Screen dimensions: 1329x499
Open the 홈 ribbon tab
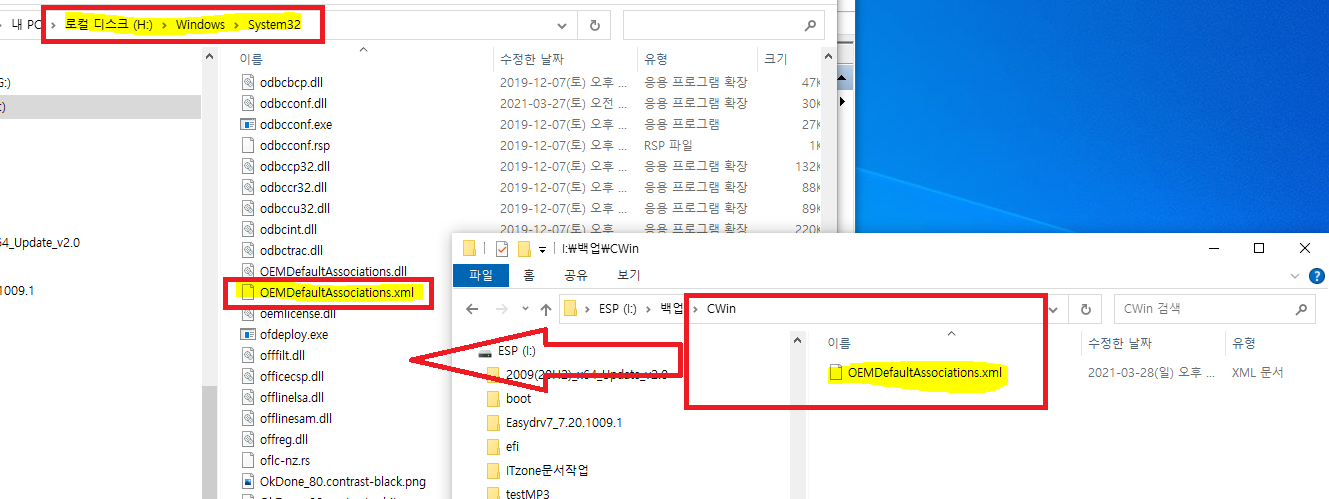pos(529,275)
